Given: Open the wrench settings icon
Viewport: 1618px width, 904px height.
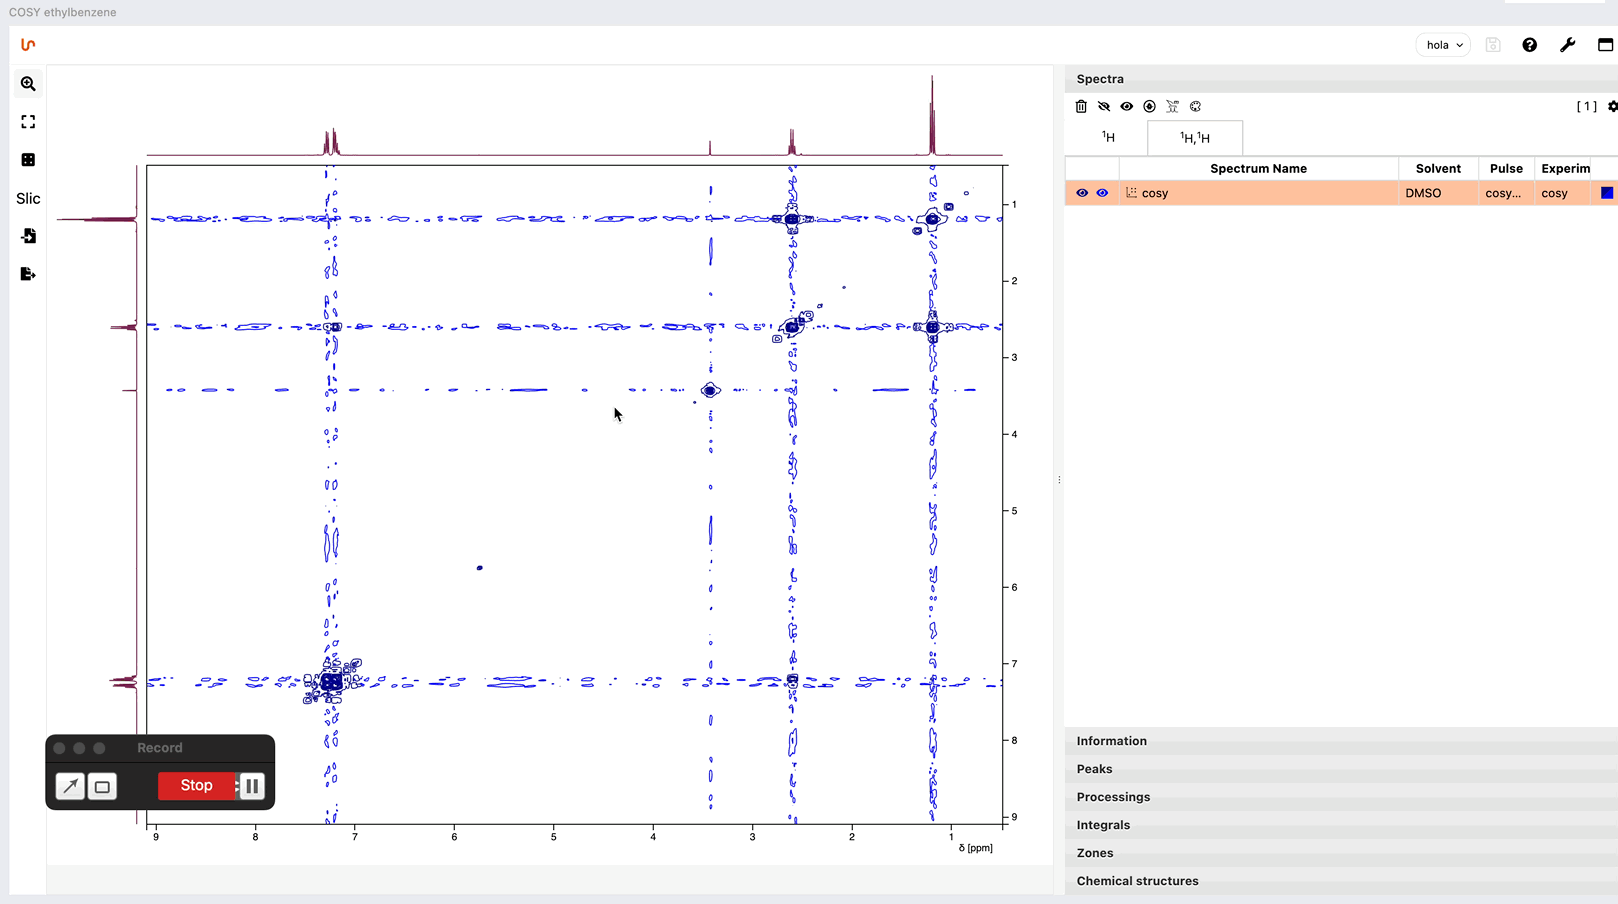Looking at the screenshot, I should point(1568,45).
